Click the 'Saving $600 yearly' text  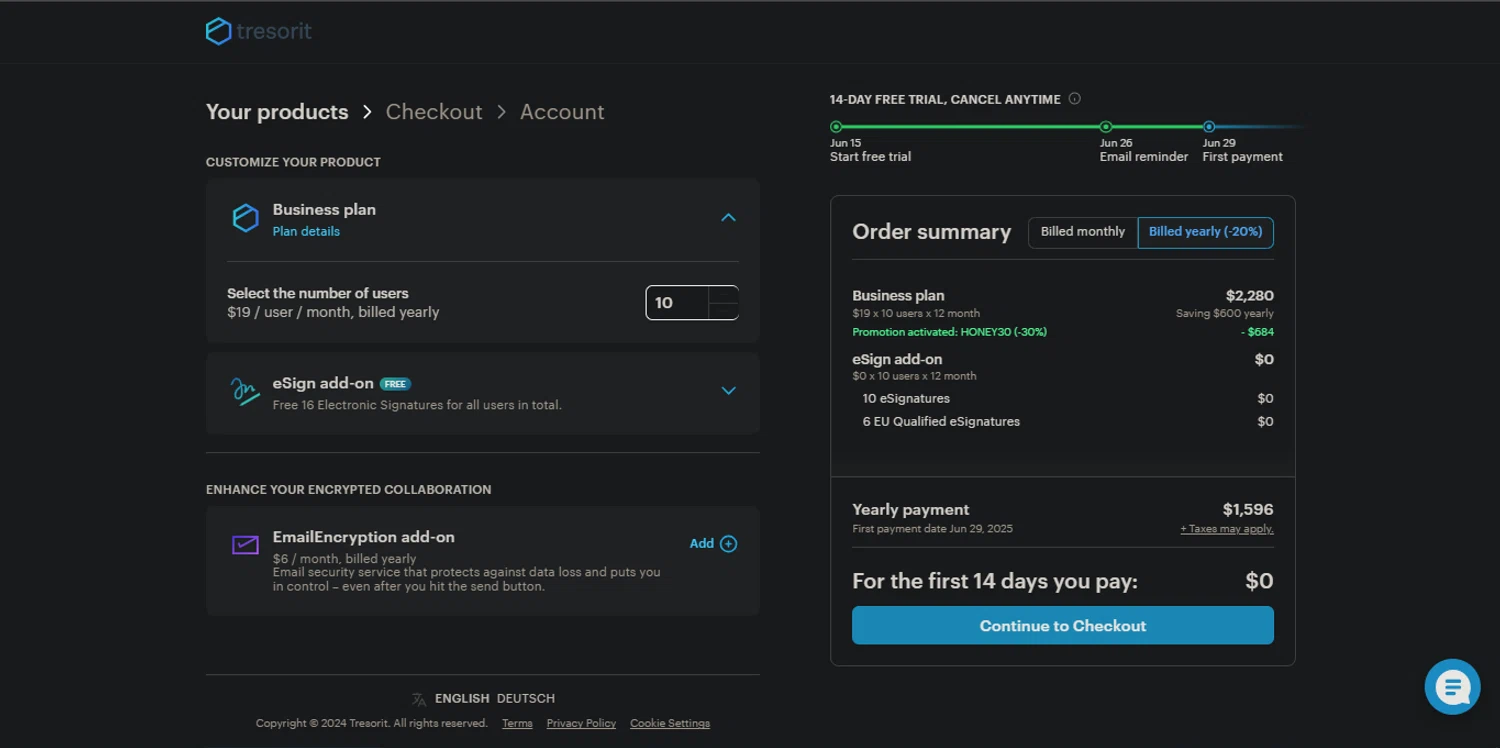(1225, 314)
